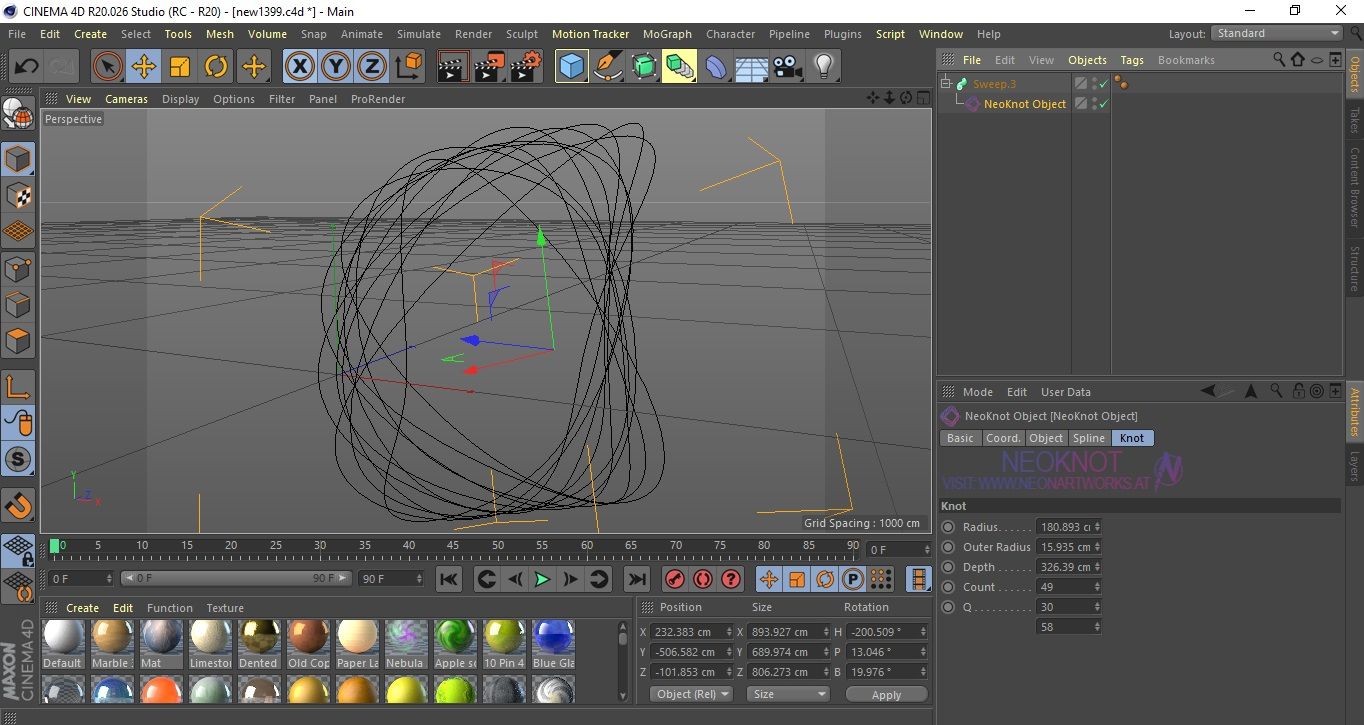
Task: Add a Cube primitive object
Action: click(x=572, y=67)
